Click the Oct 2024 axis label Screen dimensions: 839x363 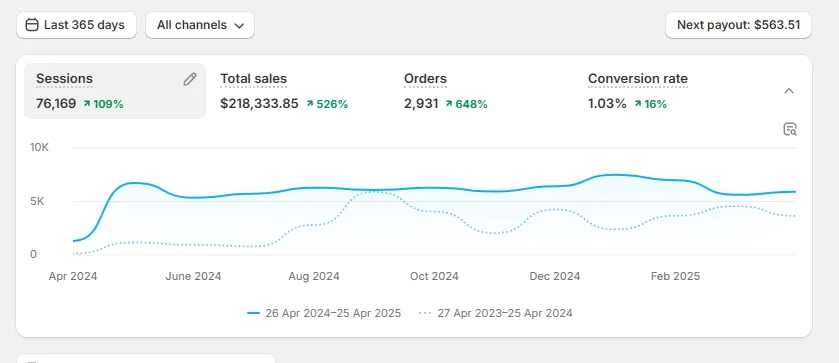434,277
